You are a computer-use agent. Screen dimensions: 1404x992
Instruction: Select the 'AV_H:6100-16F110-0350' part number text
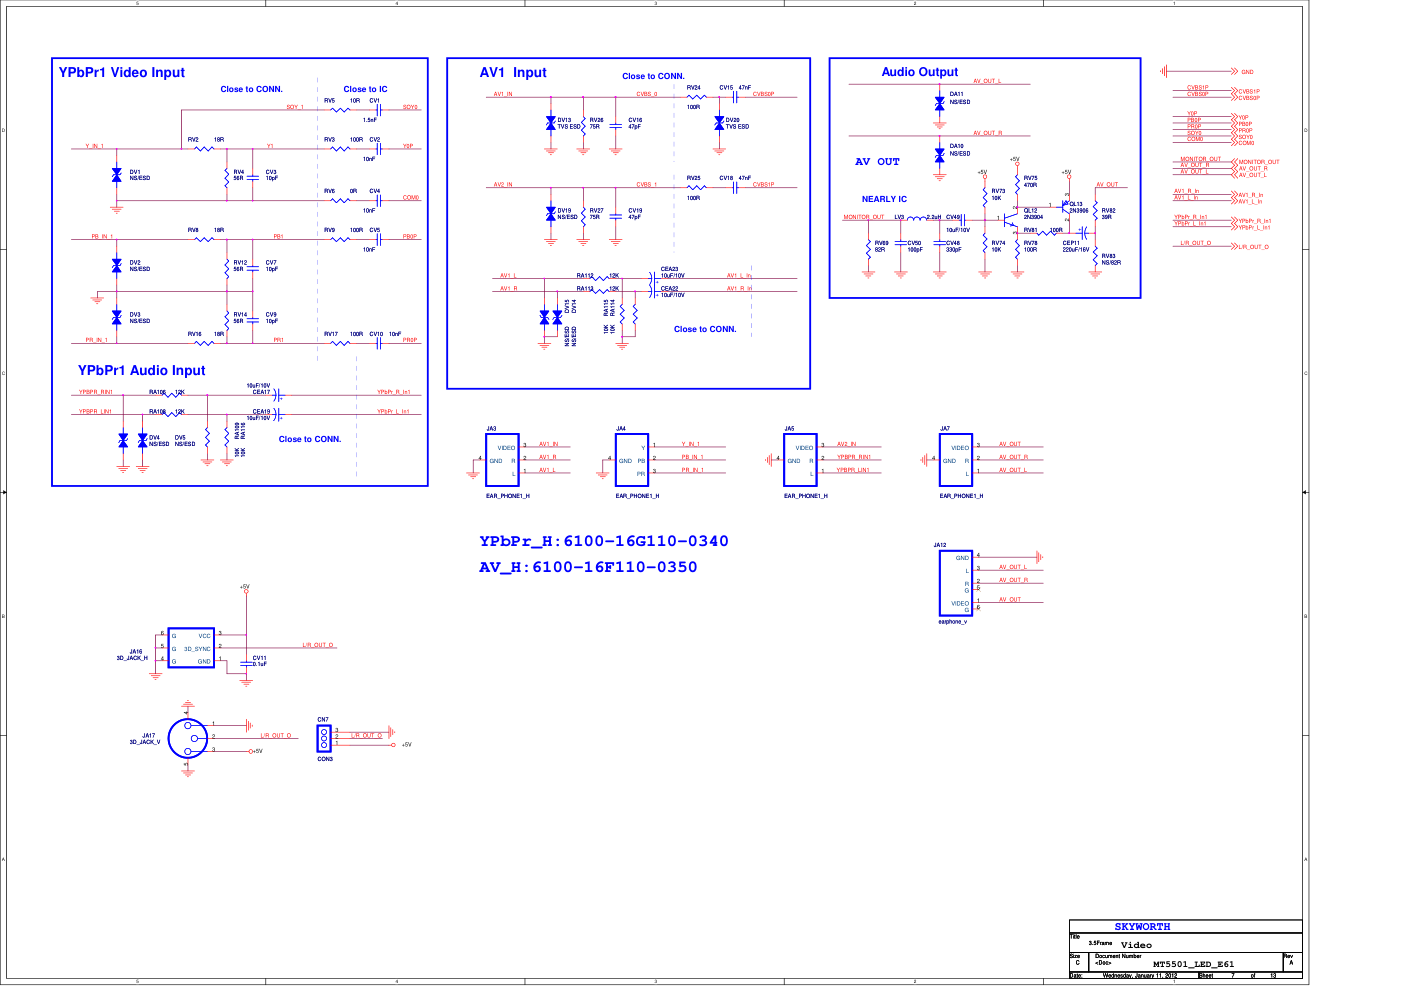[x=588, y=567]
